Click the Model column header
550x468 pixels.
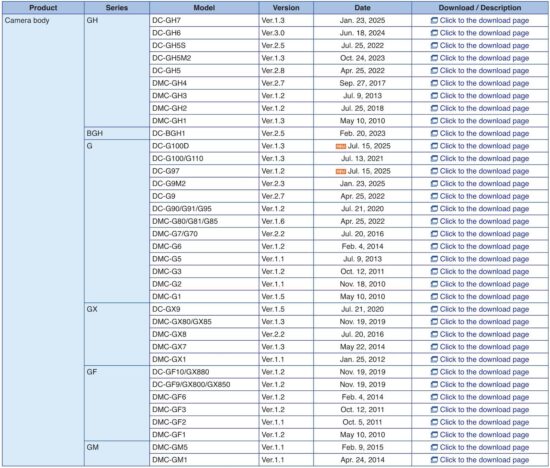coord(204,8)
